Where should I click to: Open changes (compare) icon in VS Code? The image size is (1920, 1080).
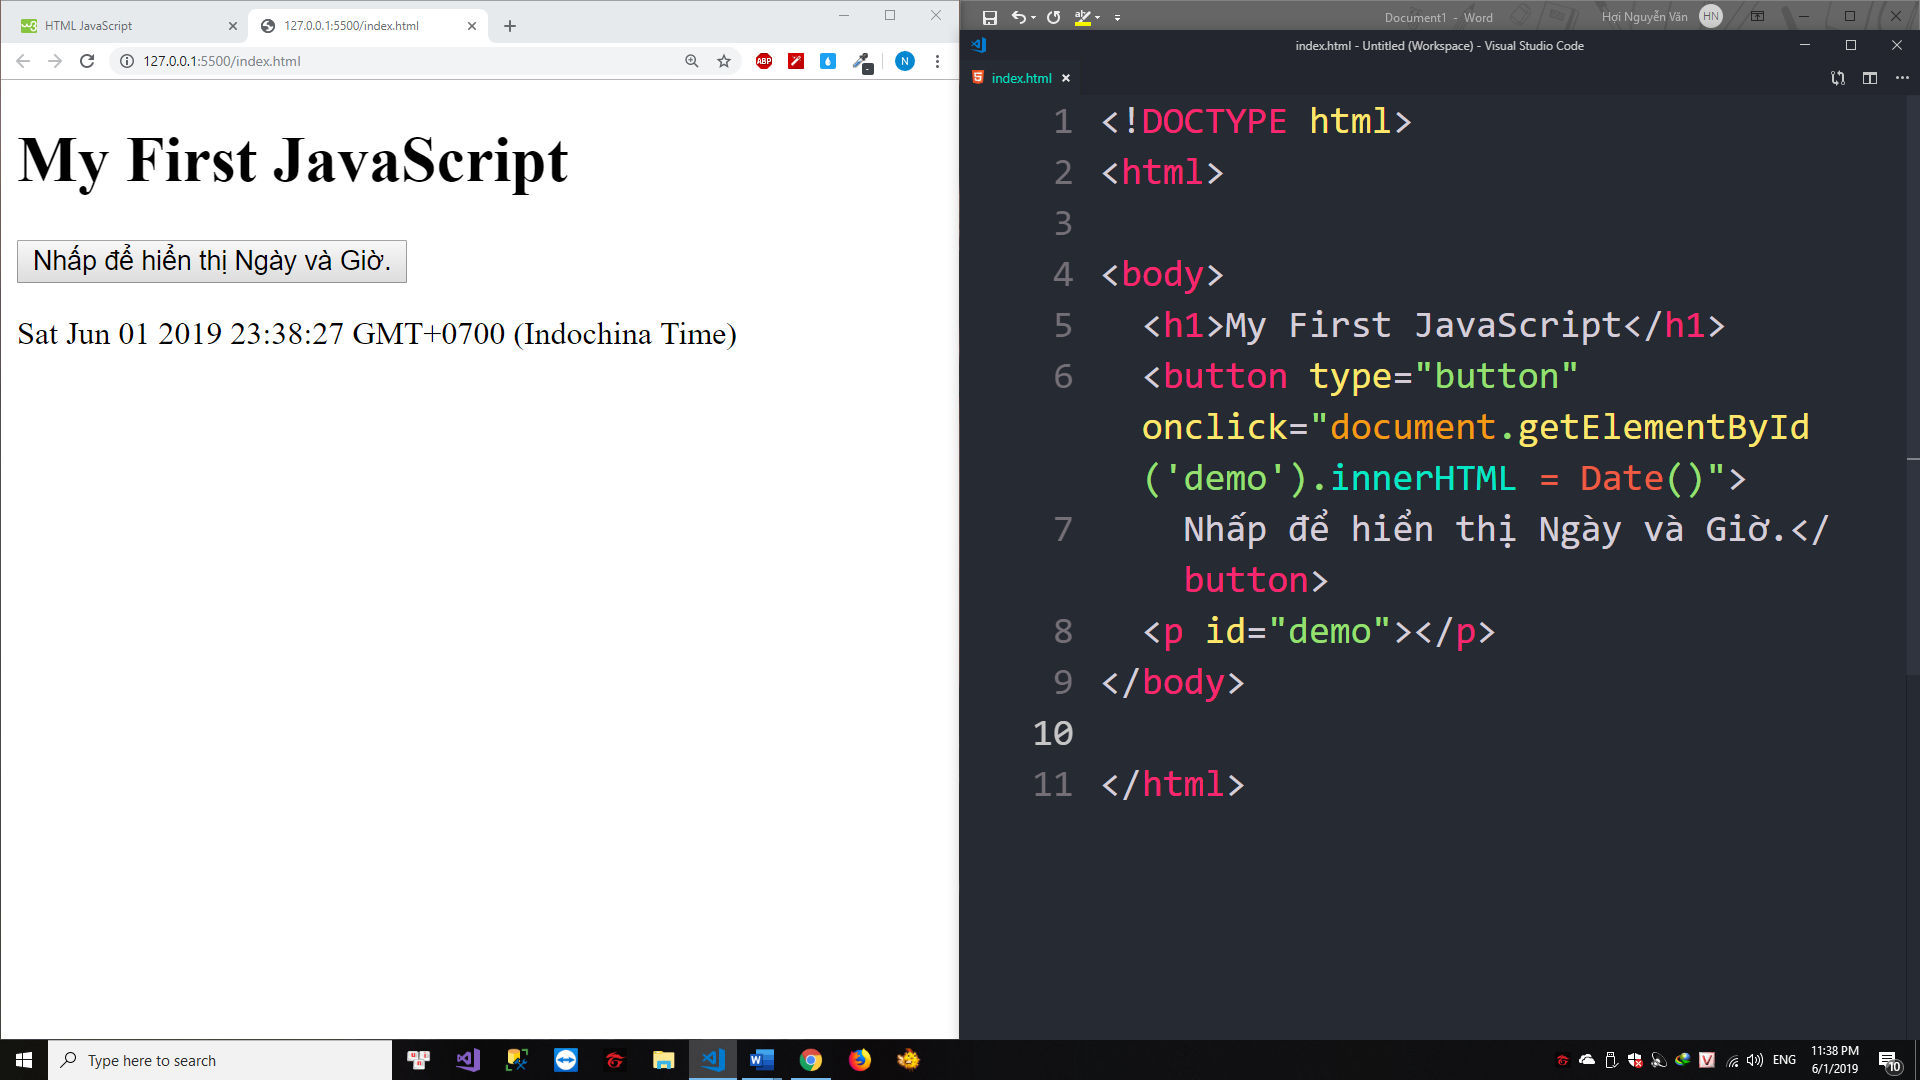point(1837,78)
